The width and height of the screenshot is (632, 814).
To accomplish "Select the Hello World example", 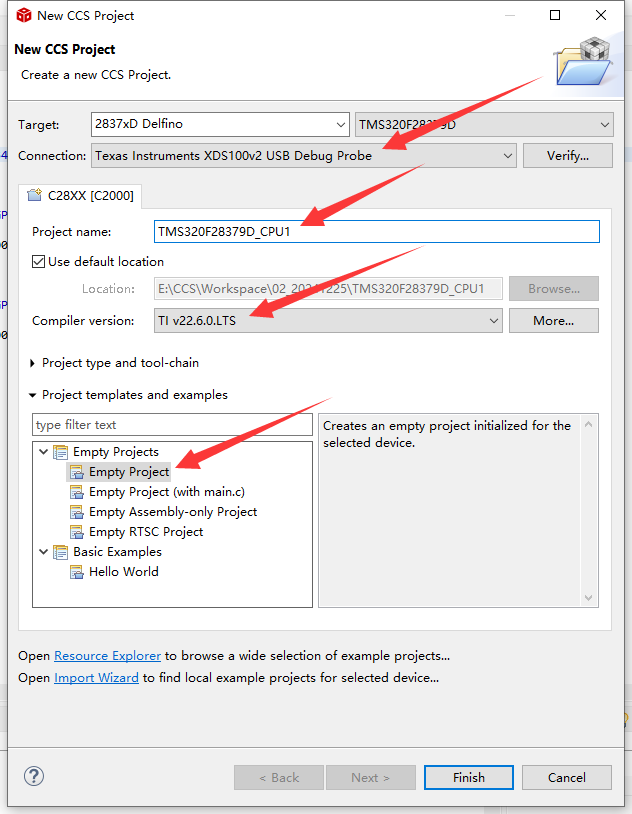I will pyautogui.click(x=124, y=572).
